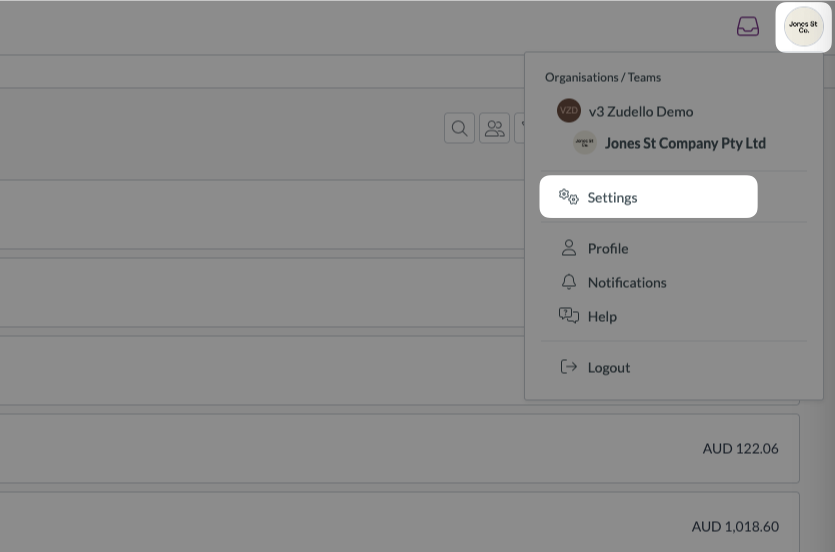Open the AUD 122.06 document row

click(399, 448)
